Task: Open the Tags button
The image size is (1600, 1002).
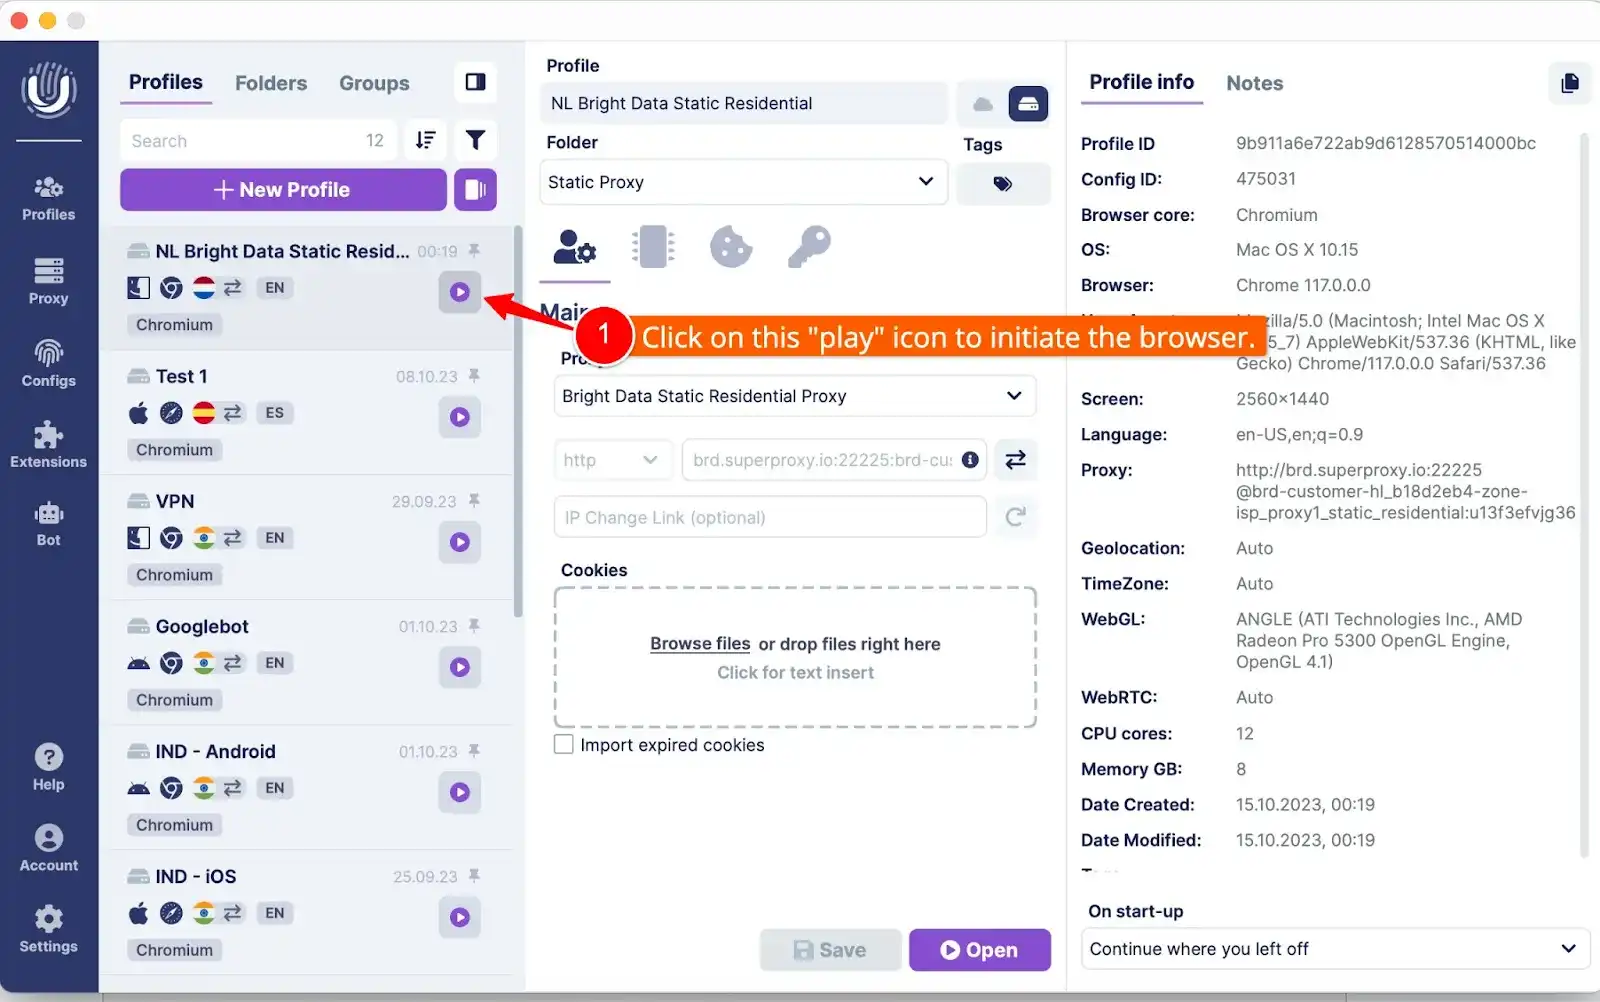Action: (x=1003, y=184)
